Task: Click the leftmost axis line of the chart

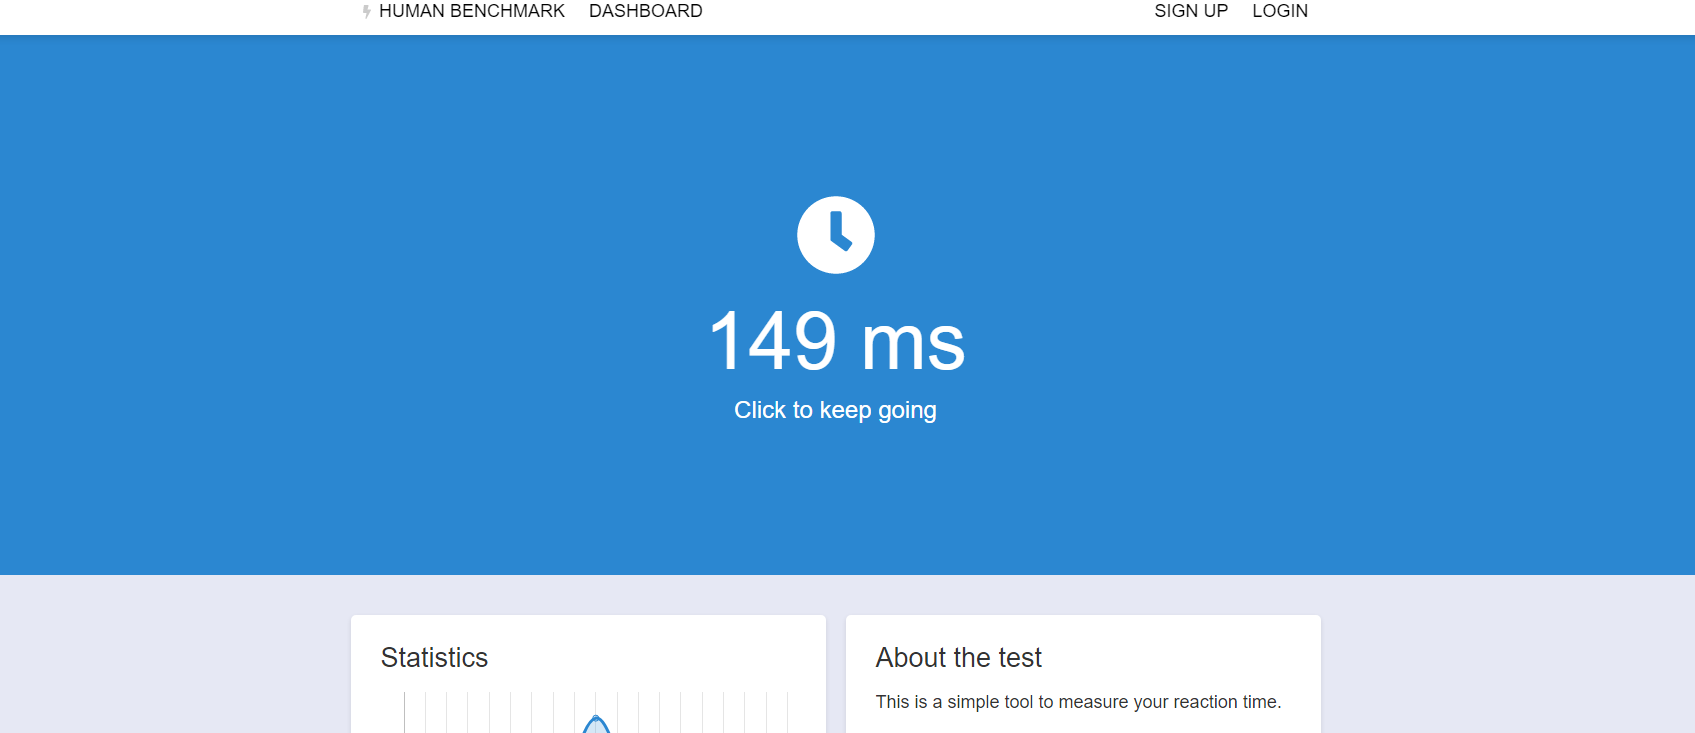Action: tap(404, 712)
